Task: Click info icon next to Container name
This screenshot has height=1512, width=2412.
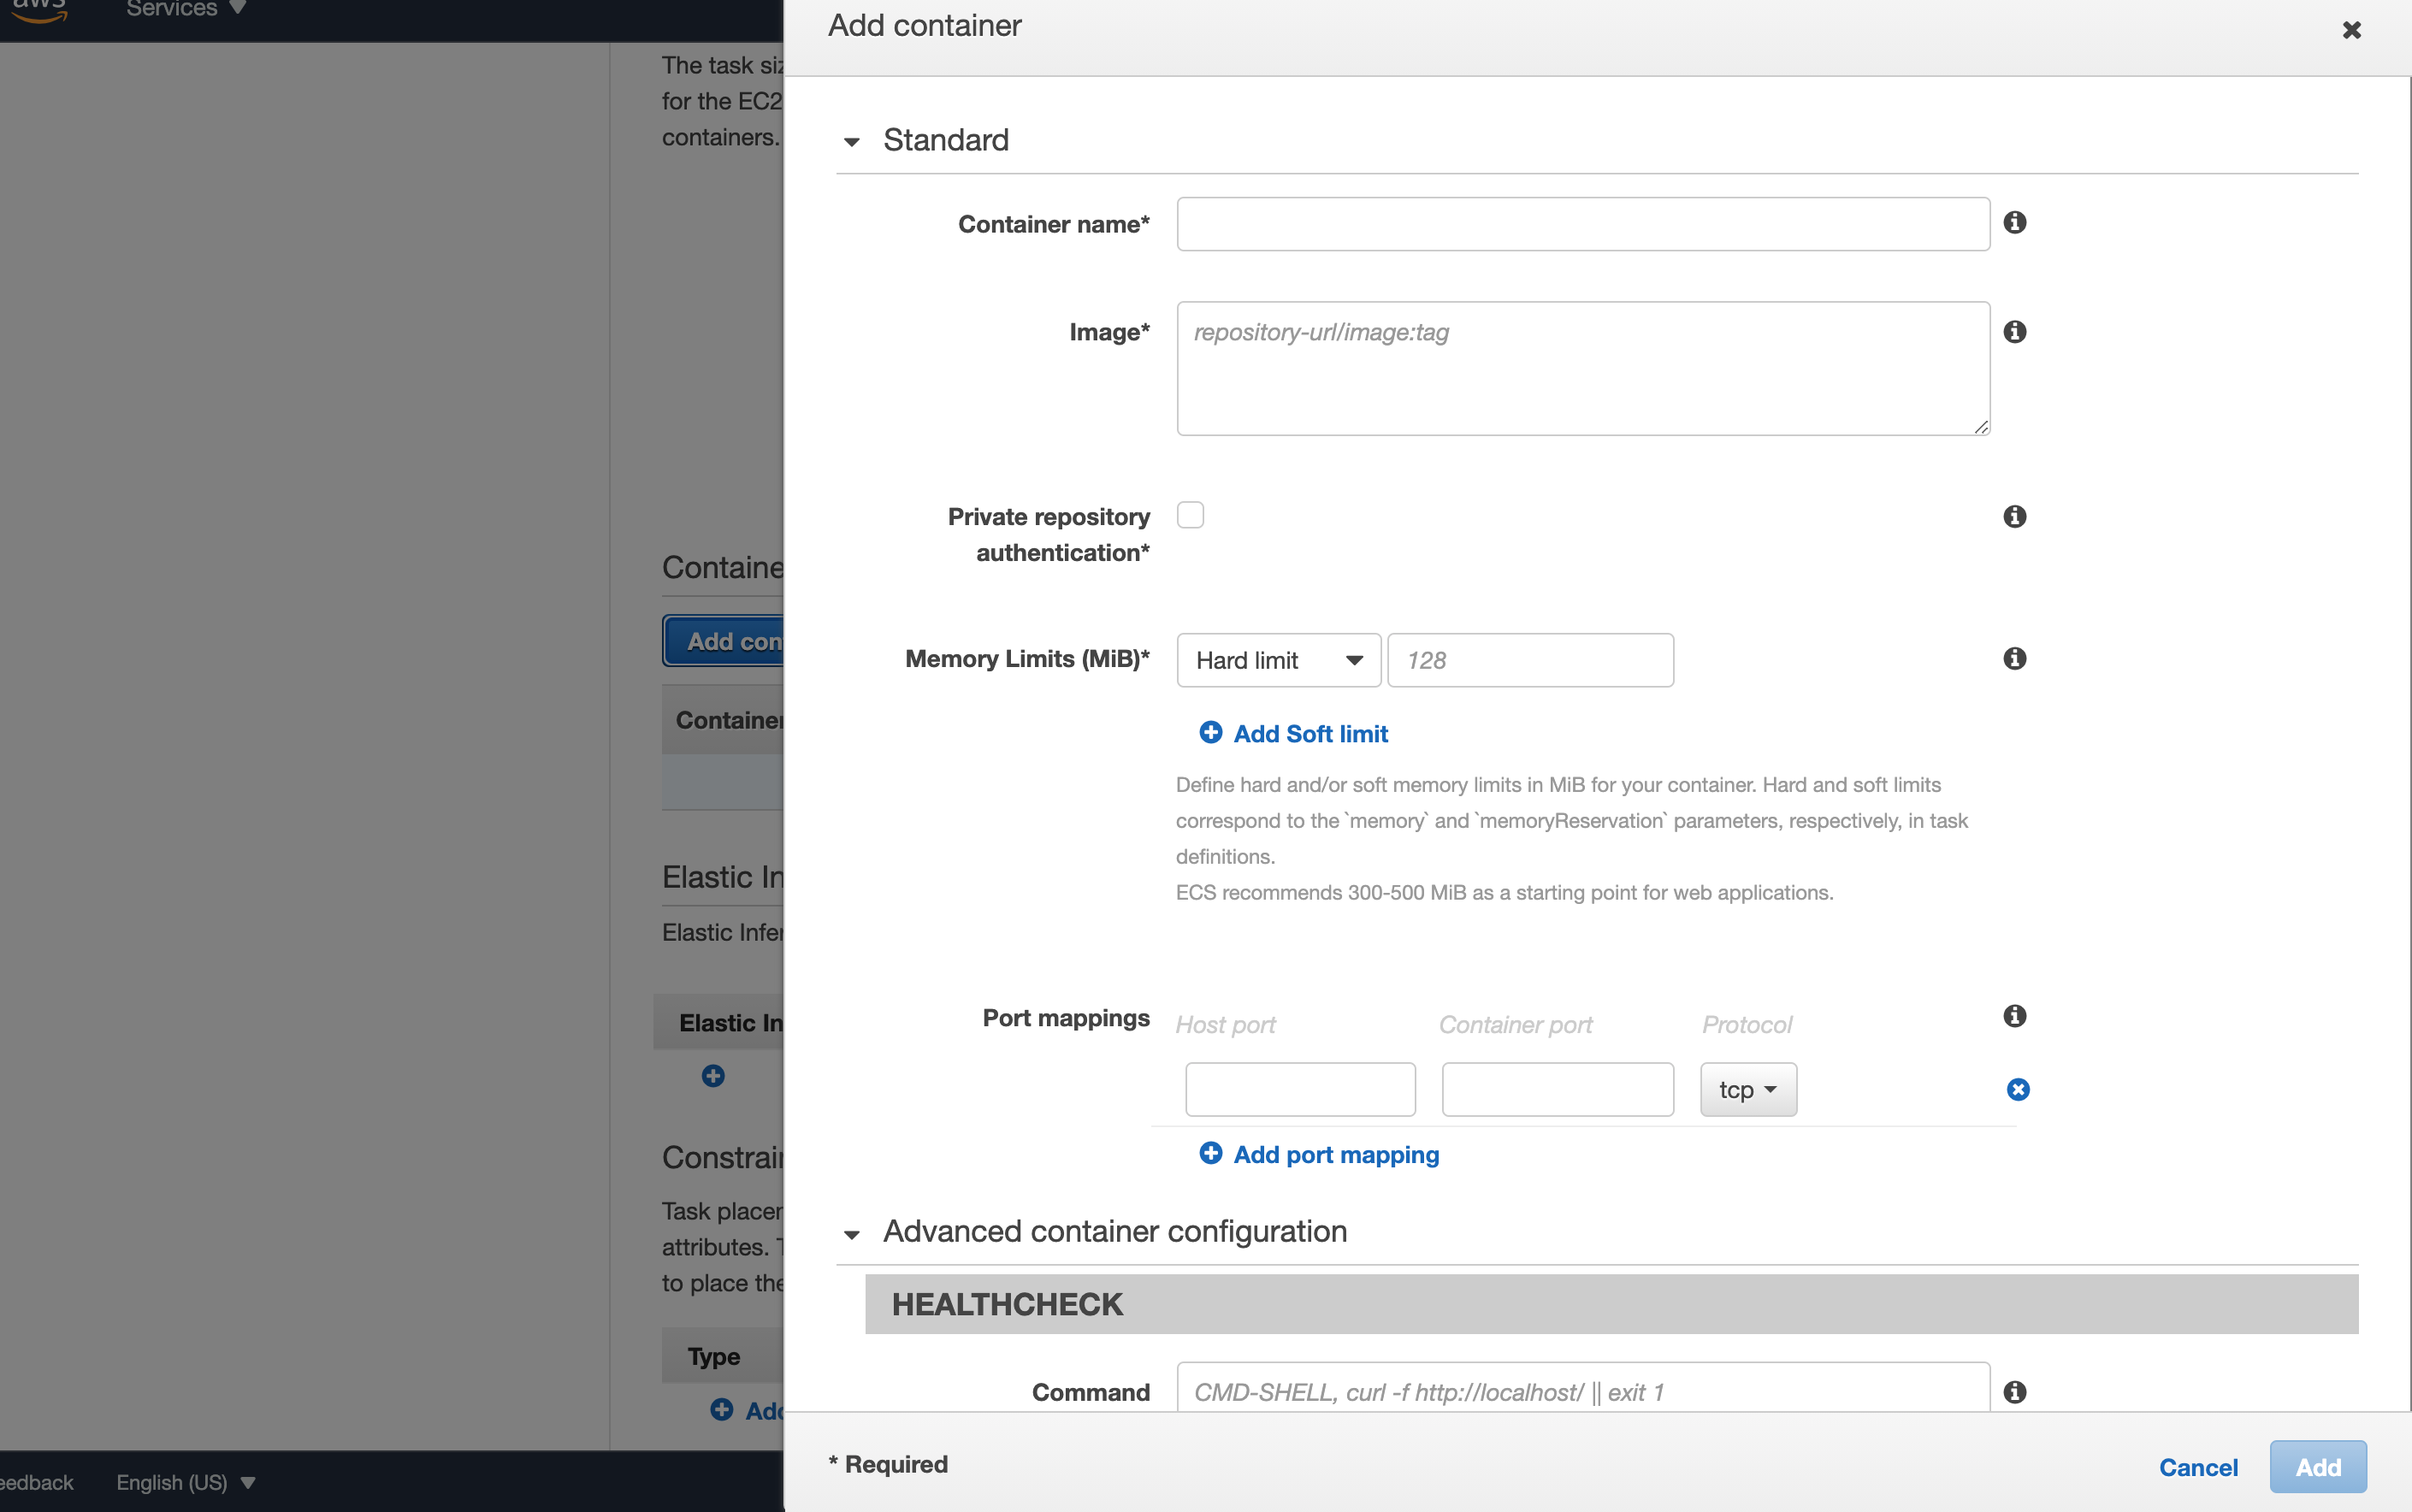Action: click(x=2014, y=222)
